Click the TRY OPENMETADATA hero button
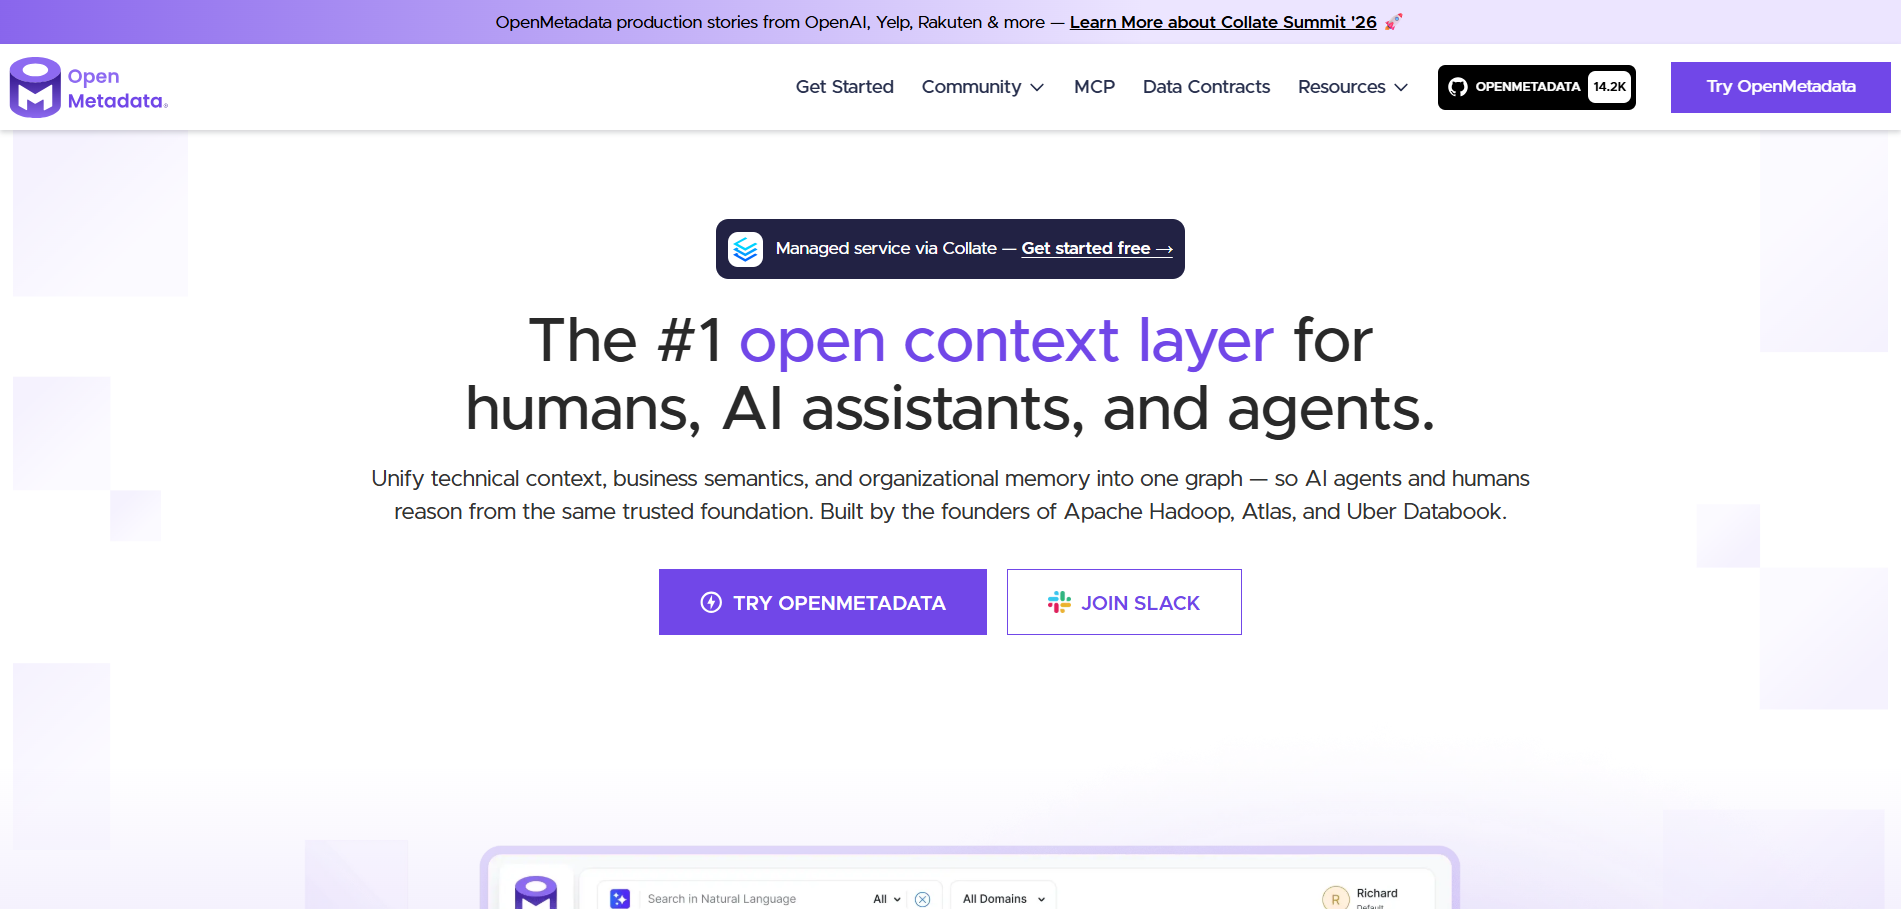Viewport: 1901px width, 909px height. coord(822,602)
